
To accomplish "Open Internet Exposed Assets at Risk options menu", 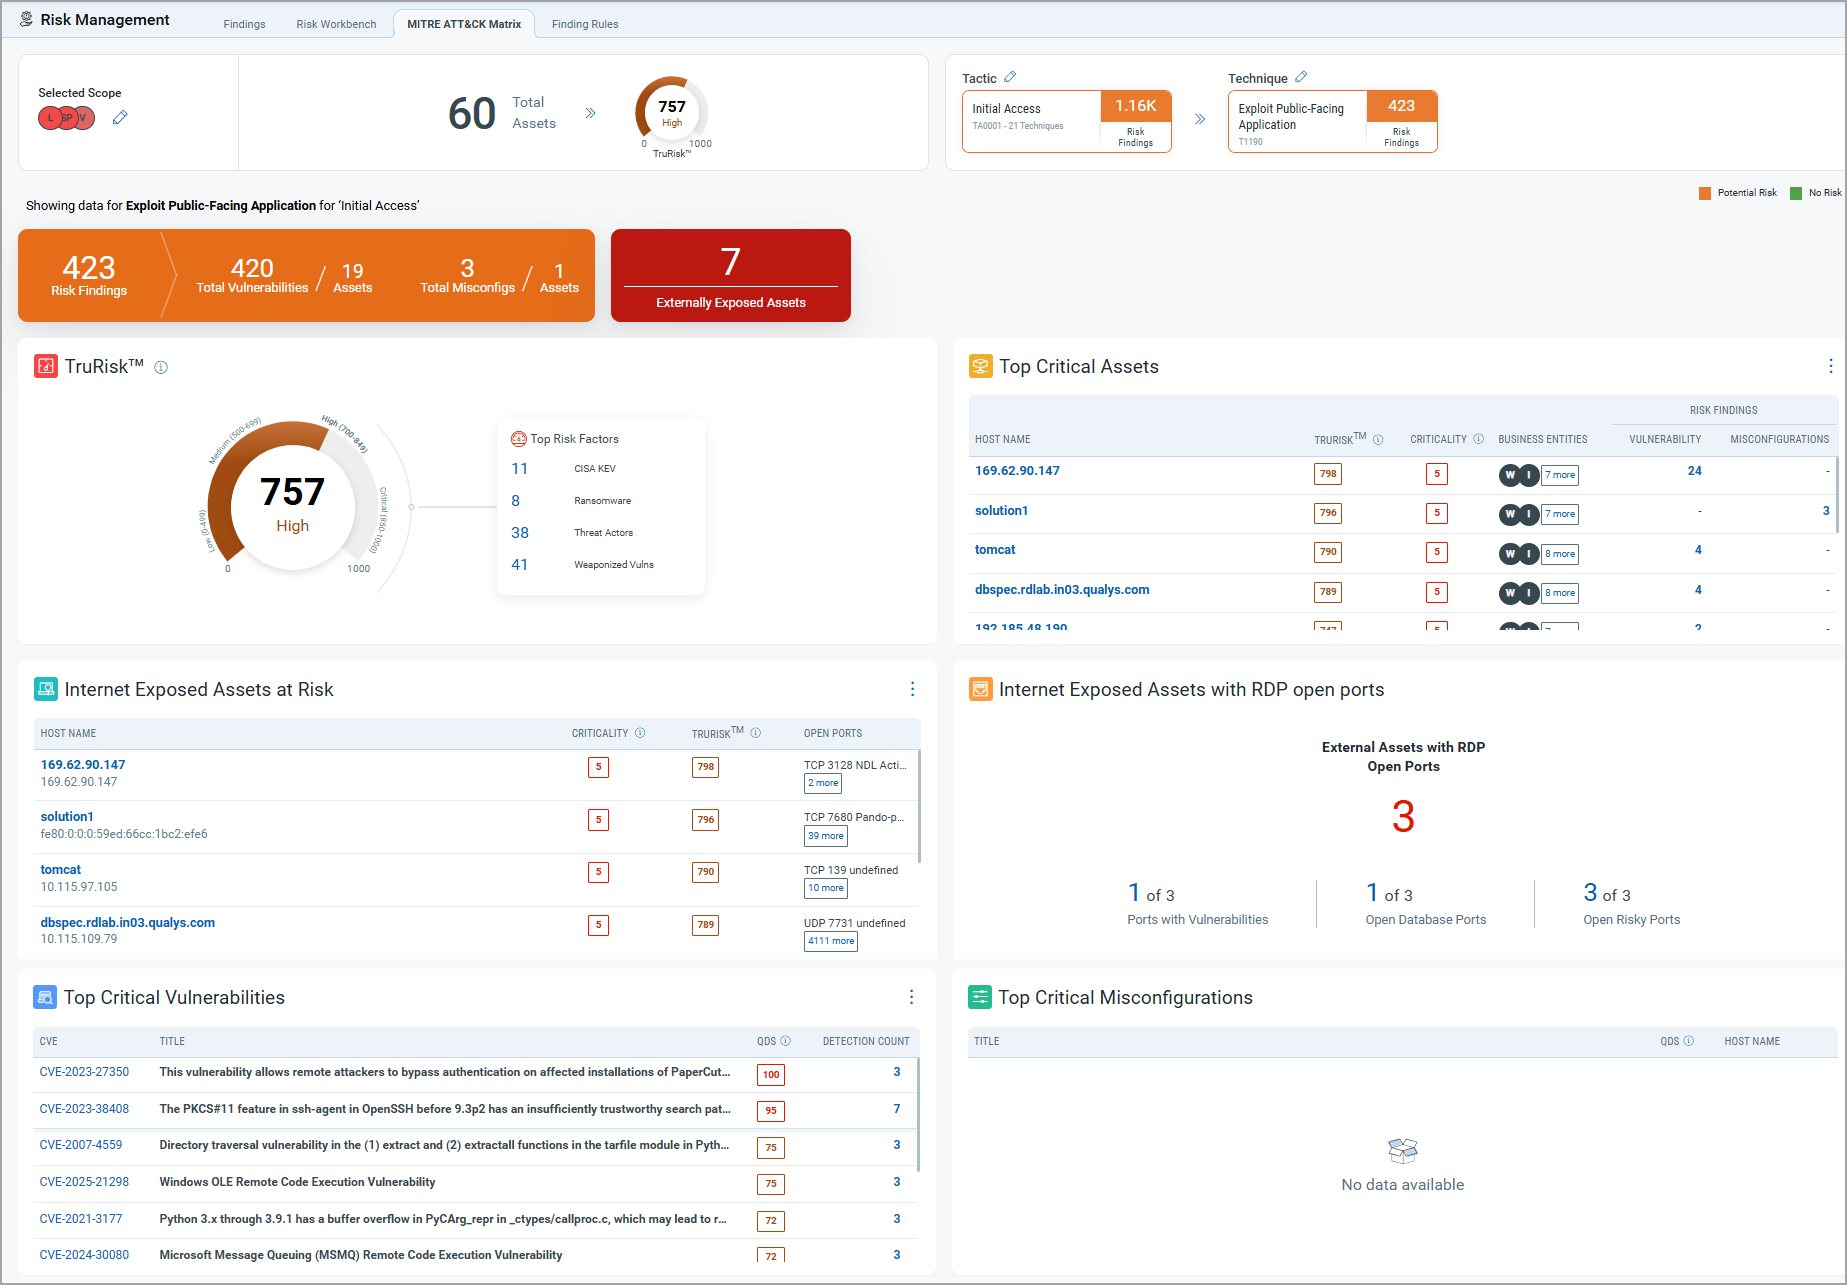I will click(912, 690).
